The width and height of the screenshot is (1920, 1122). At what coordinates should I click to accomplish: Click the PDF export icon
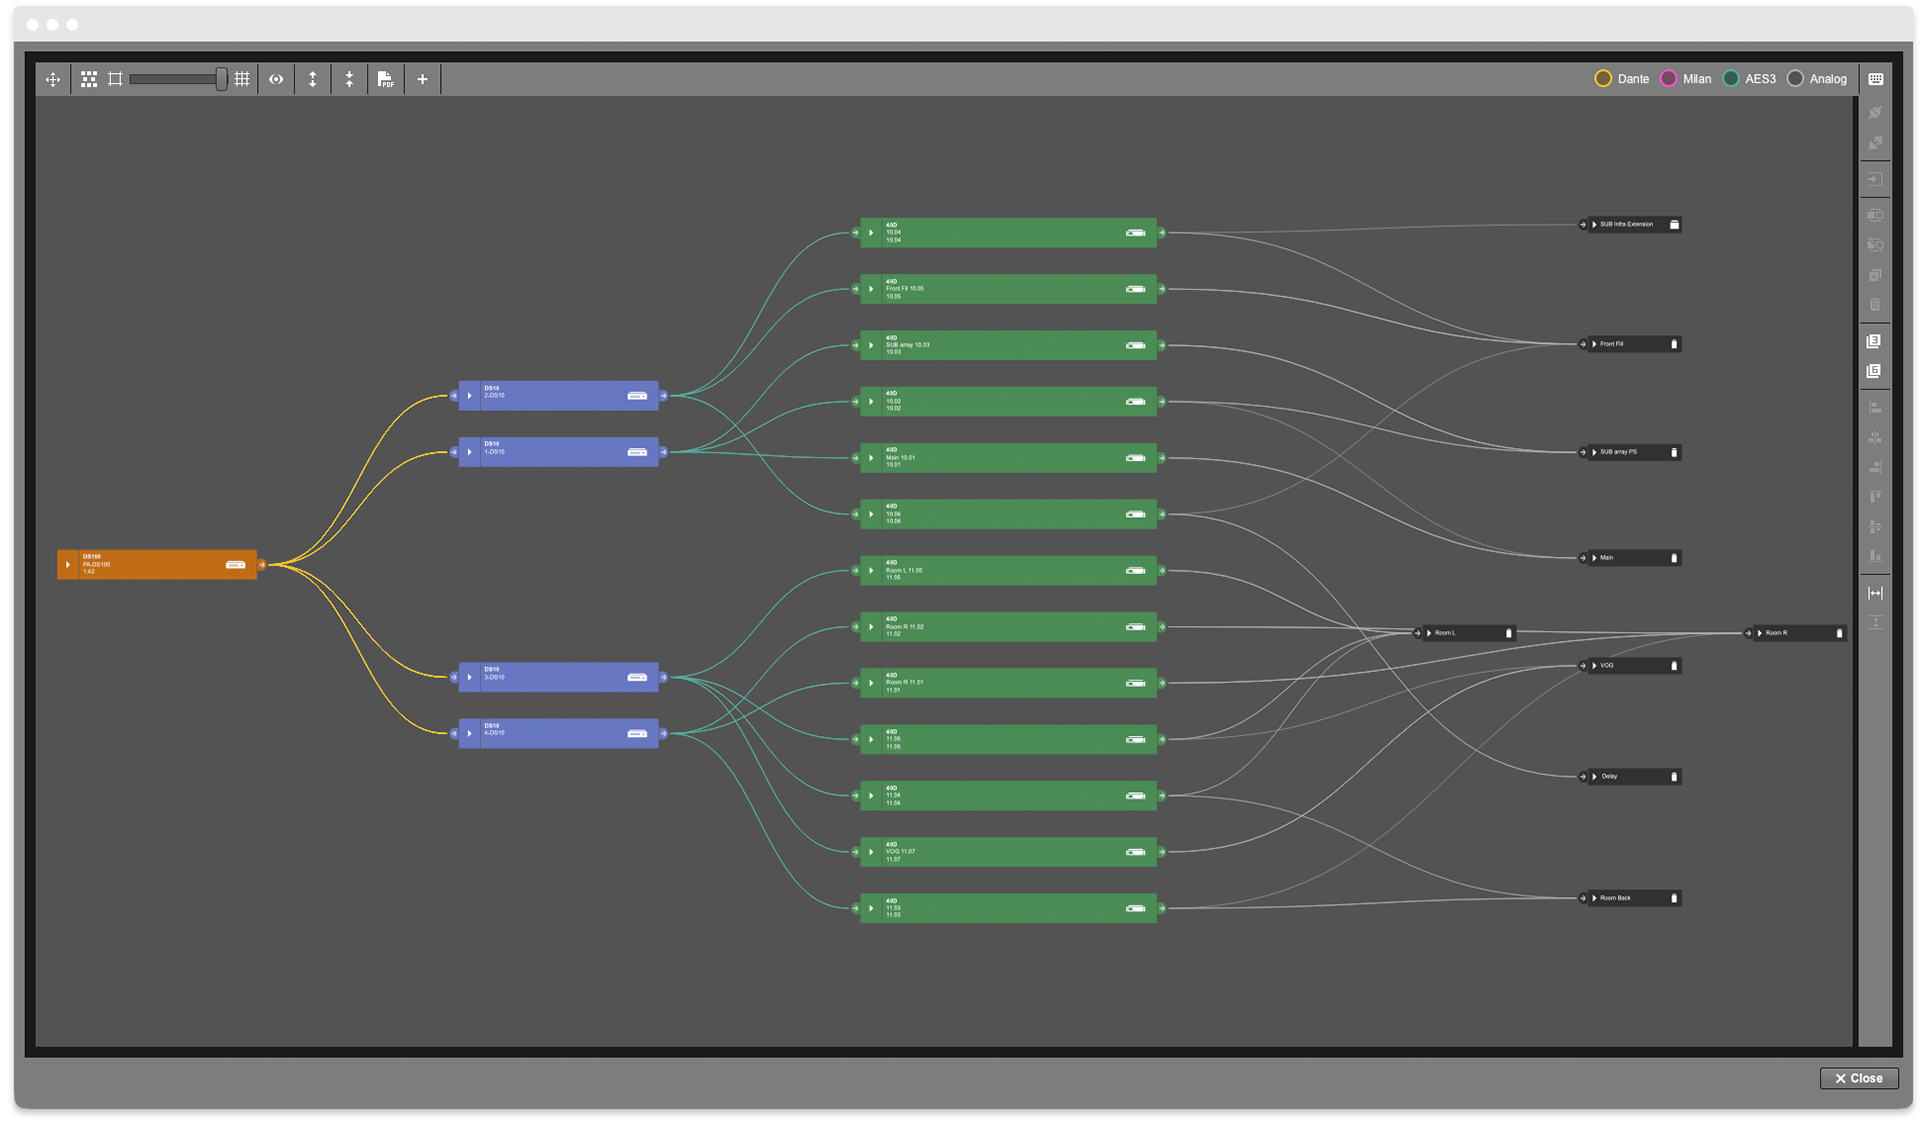tap(385, 79)
